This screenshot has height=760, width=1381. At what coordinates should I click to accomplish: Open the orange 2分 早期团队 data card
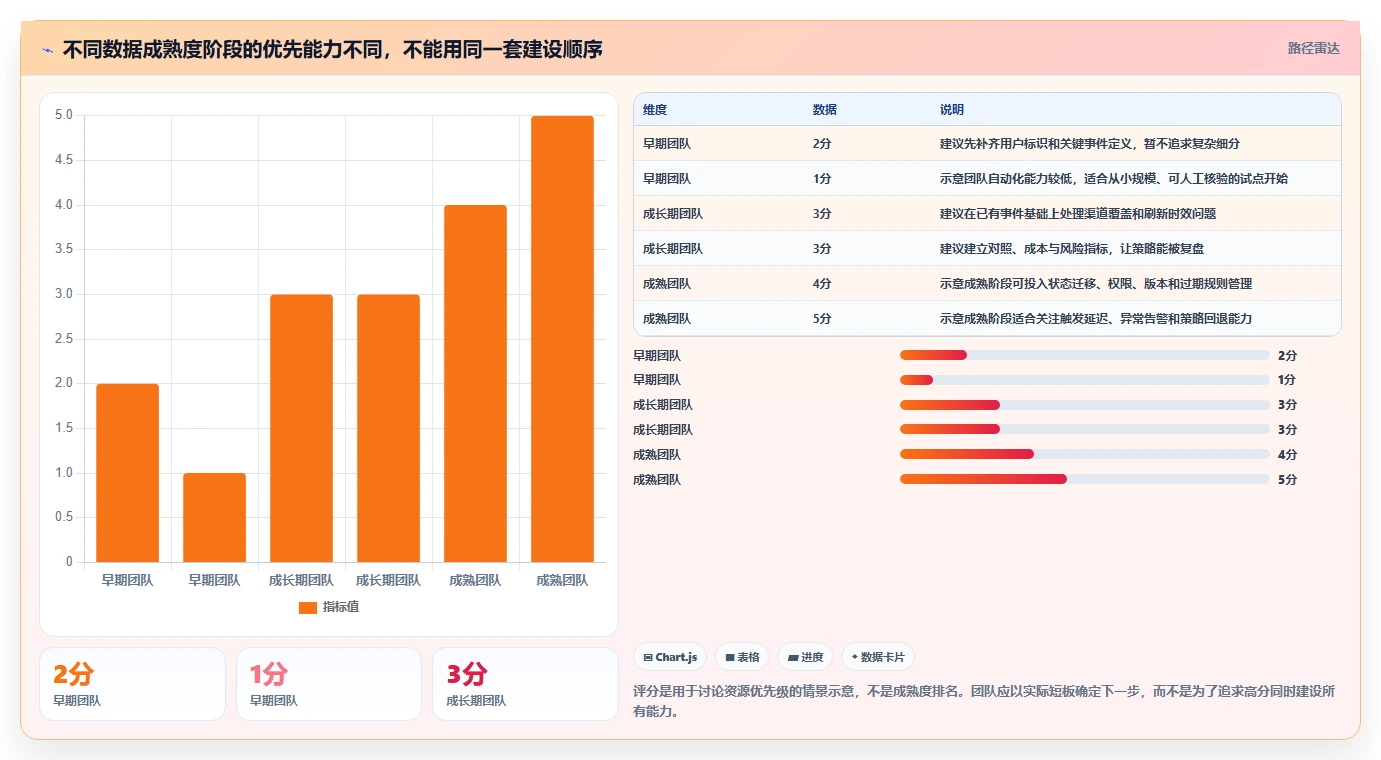[132, 684]
